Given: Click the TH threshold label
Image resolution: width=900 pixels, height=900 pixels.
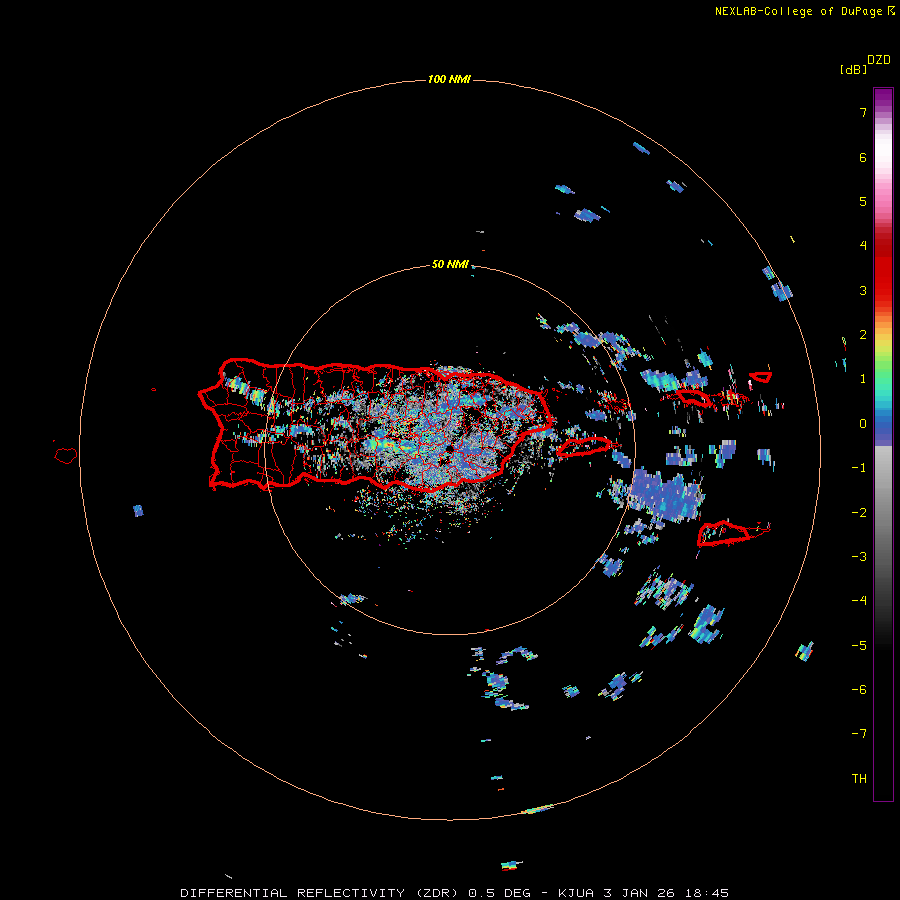Looking at the screenshot, I should click(859, 779).
